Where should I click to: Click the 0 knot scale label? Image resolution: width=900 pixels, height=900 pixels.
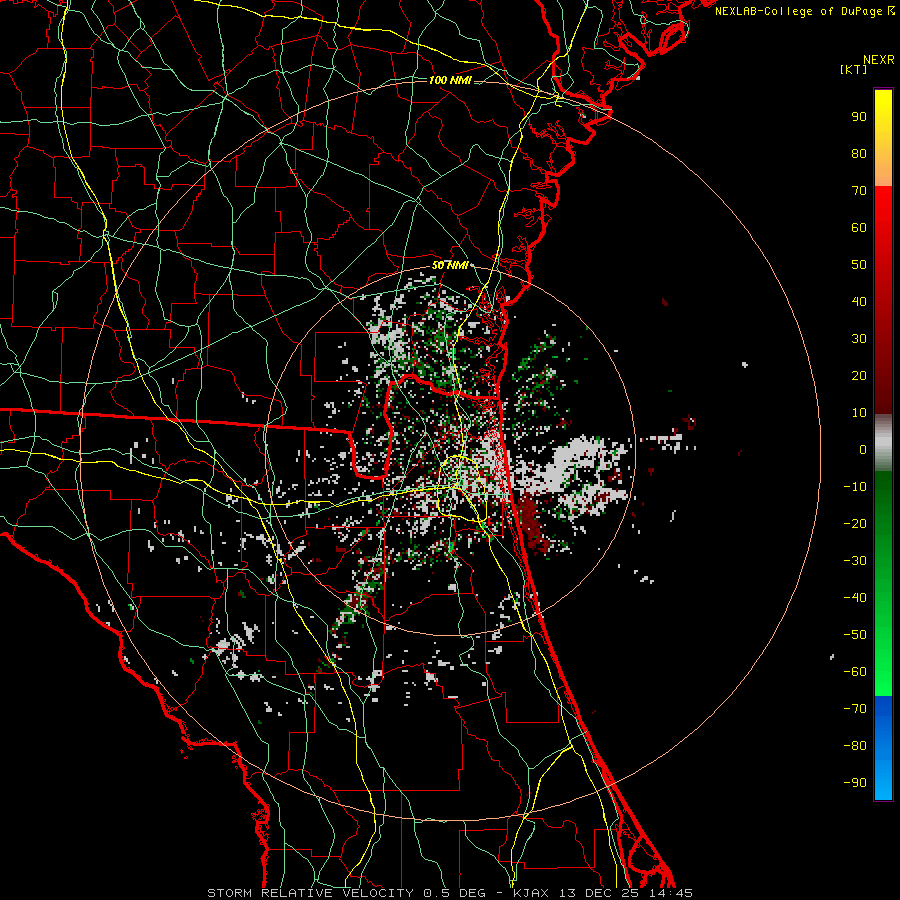863,449
